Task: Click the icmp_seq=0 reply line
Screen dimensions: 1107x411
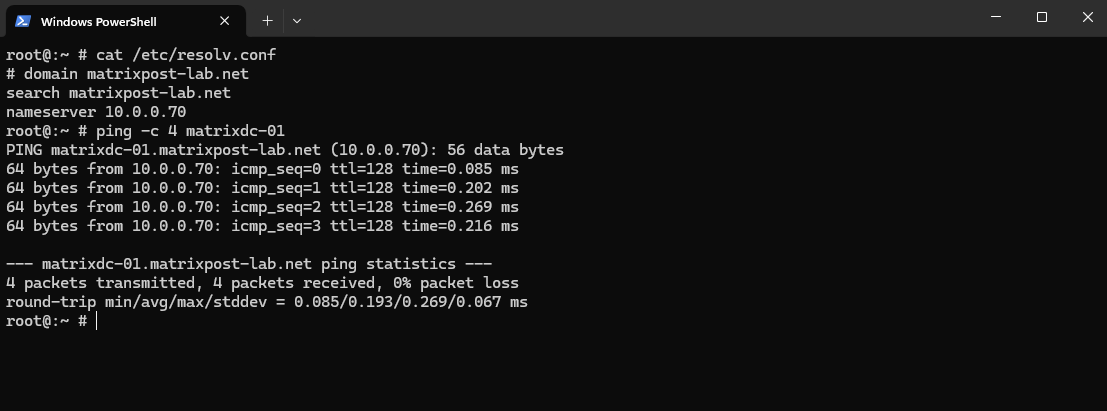Action: point(263,169)
